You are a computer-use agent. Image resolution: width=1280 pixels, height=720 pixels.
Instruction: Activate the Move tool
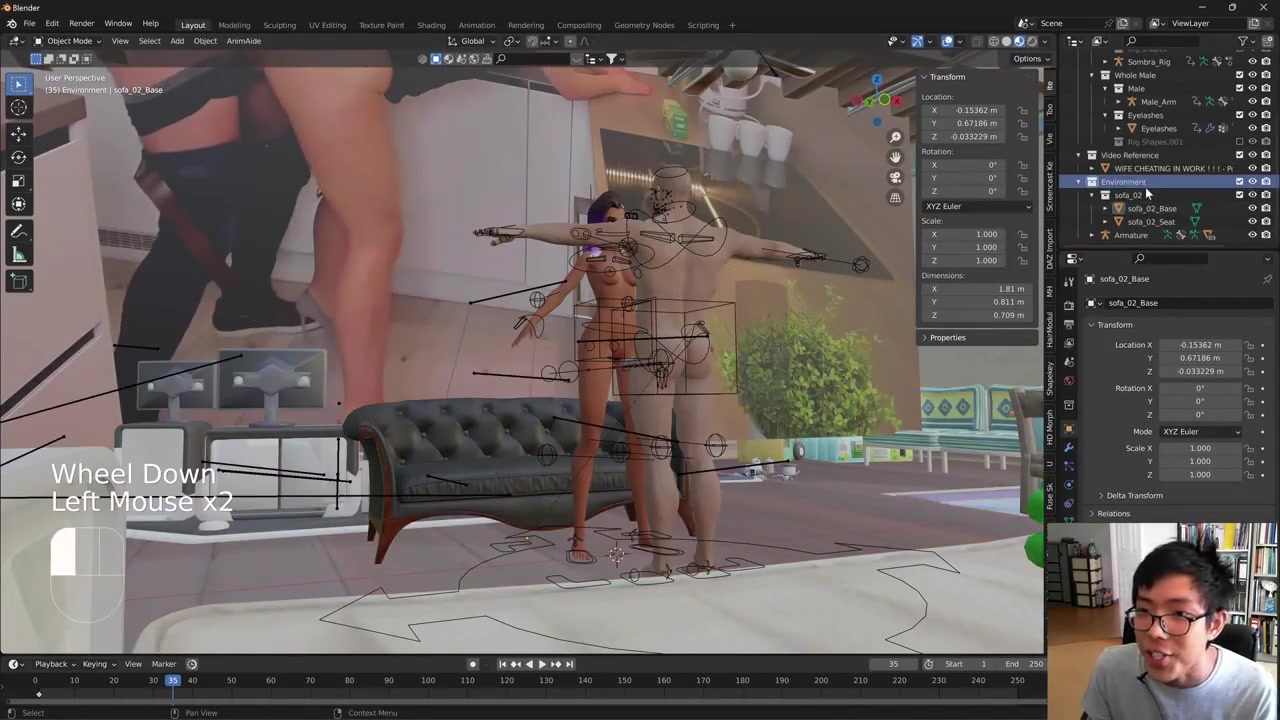point(18,133)
